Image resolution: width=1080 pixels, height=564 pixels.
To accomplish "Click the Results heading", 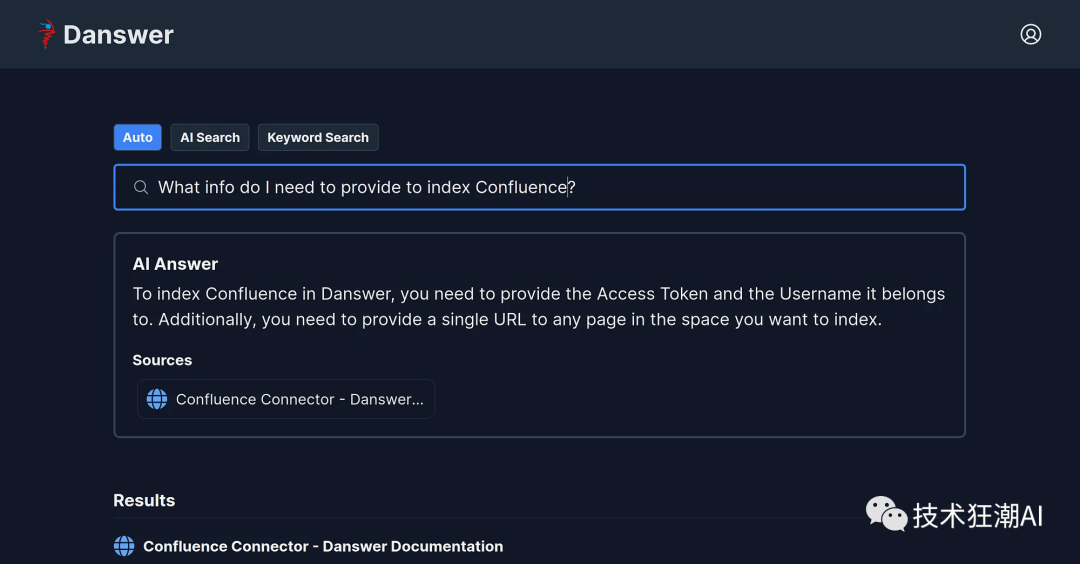I will tap(144, 500).
